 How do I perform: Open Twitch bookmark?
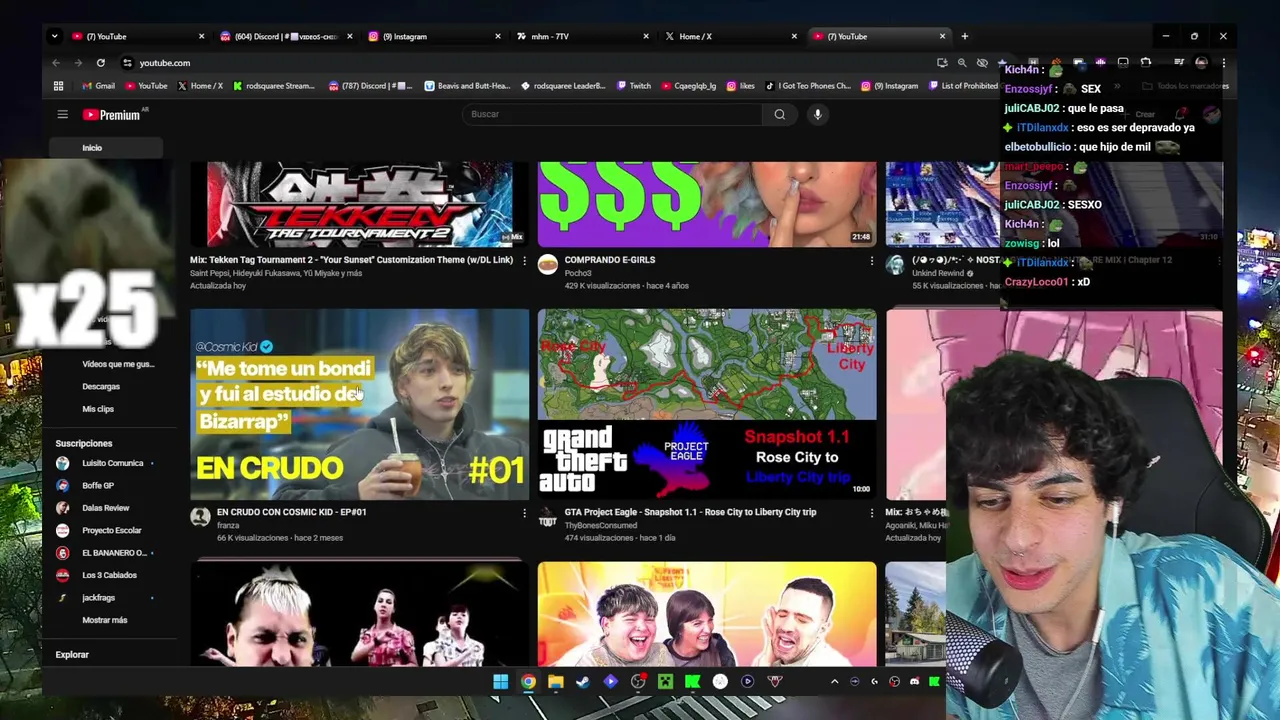634,86
